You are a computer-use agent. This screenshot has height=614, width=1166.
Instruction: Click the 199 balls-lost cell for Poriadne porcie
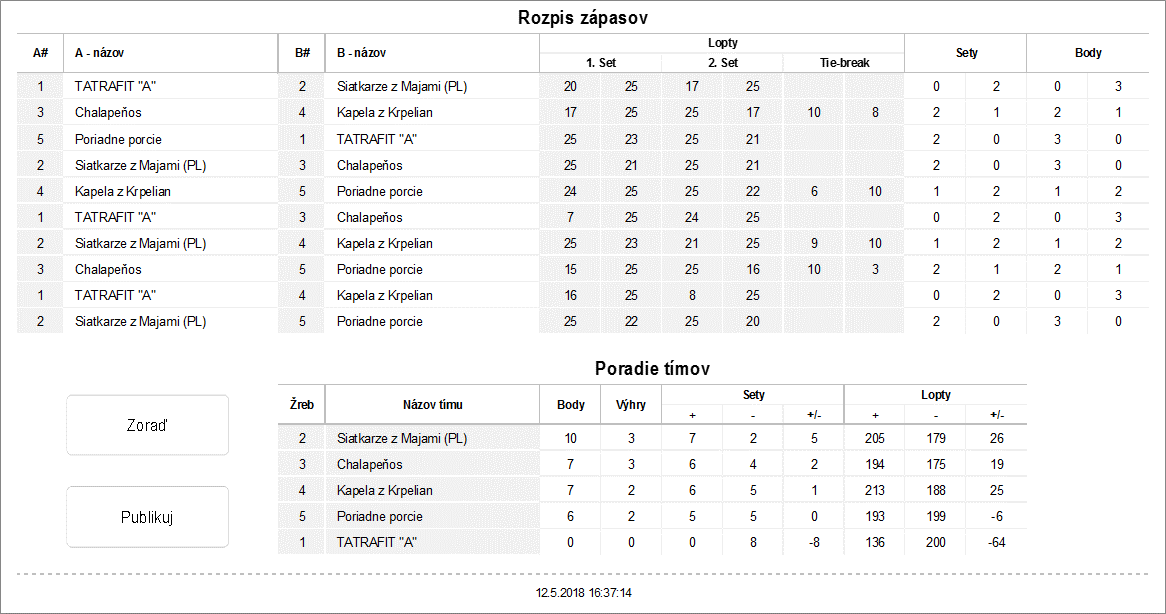tap(935, 516)
